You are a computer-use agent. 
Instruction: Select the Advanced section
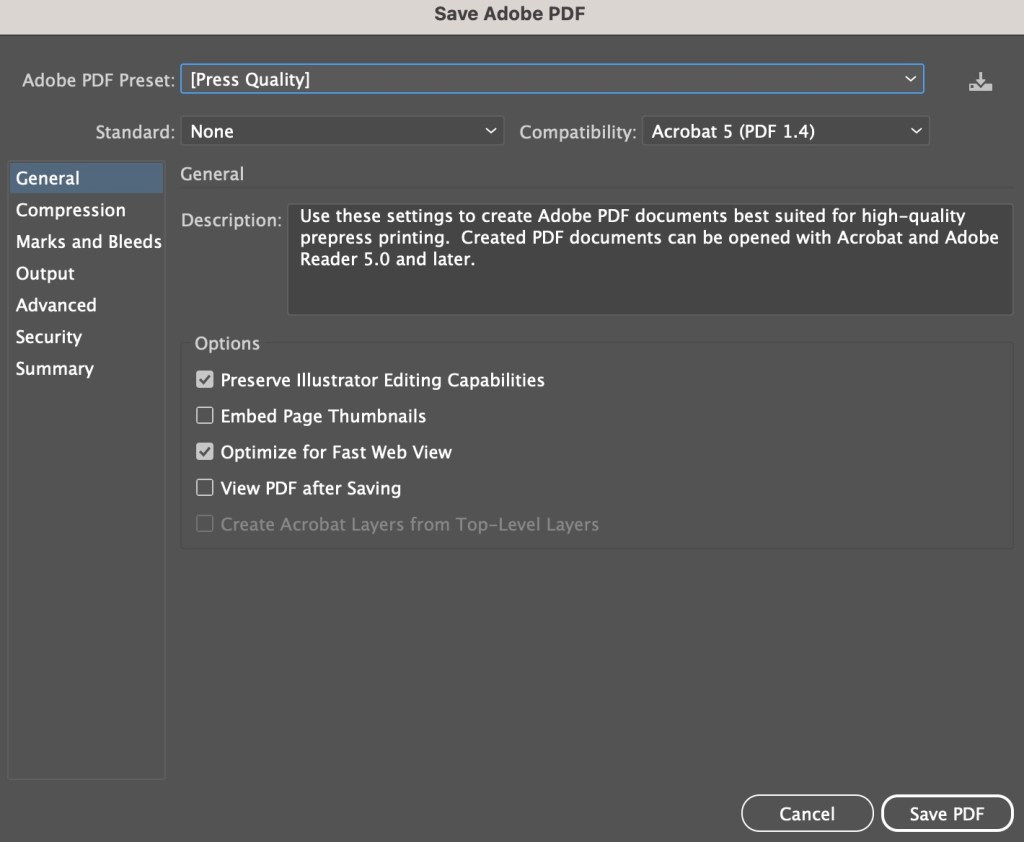(x=56, y=305)
